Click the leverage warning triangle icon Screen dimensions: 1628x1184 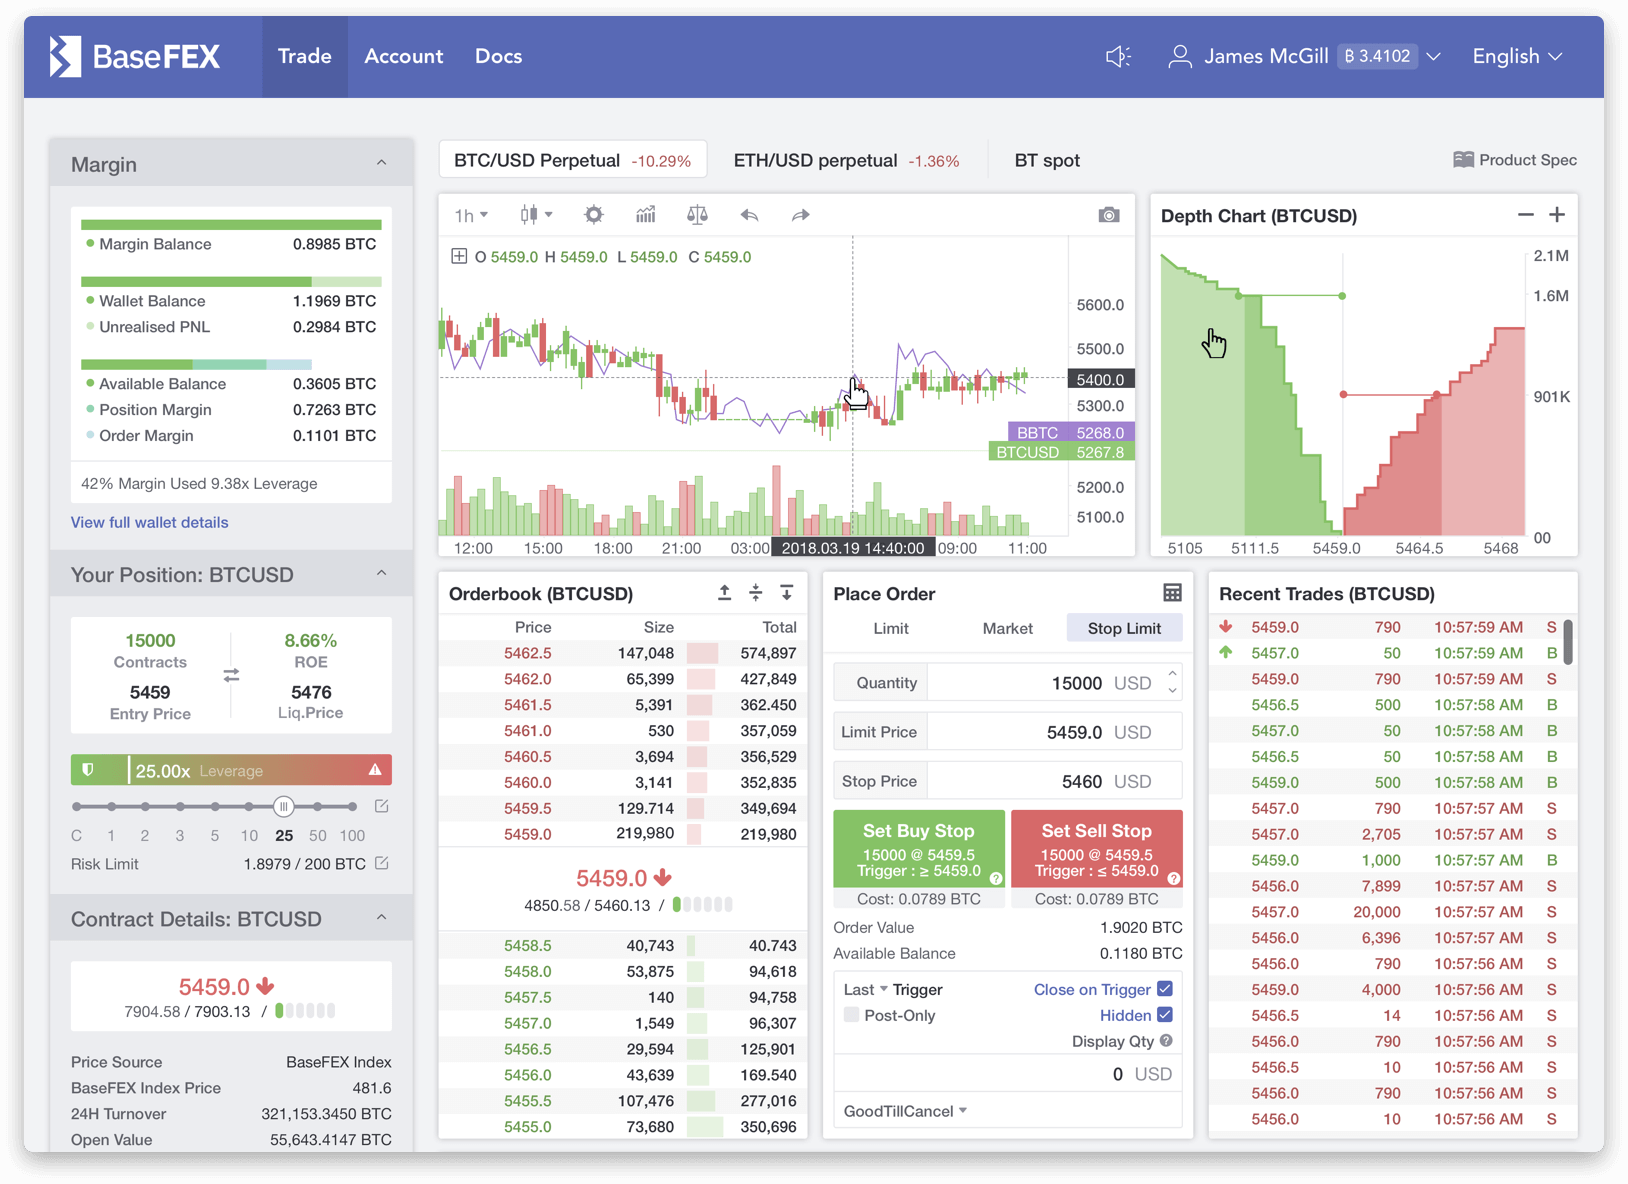click(x=375, y=770)
